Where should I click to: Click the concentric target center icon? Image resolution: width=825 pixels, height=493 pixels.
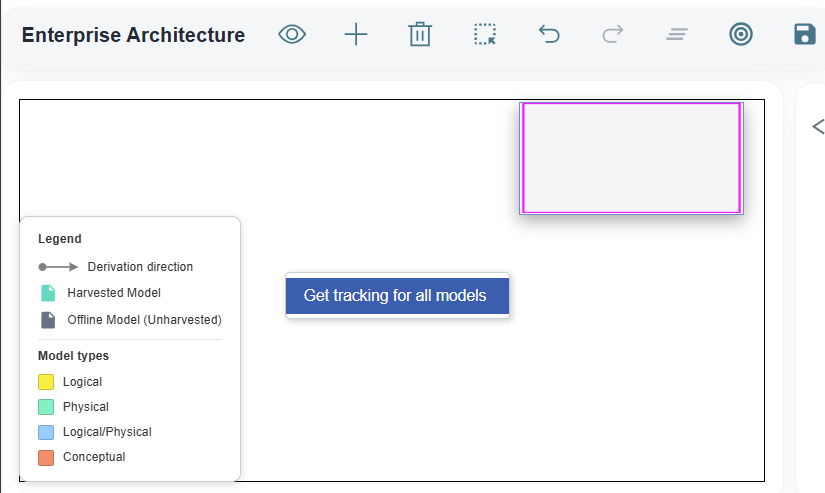(x=741, y=35)
